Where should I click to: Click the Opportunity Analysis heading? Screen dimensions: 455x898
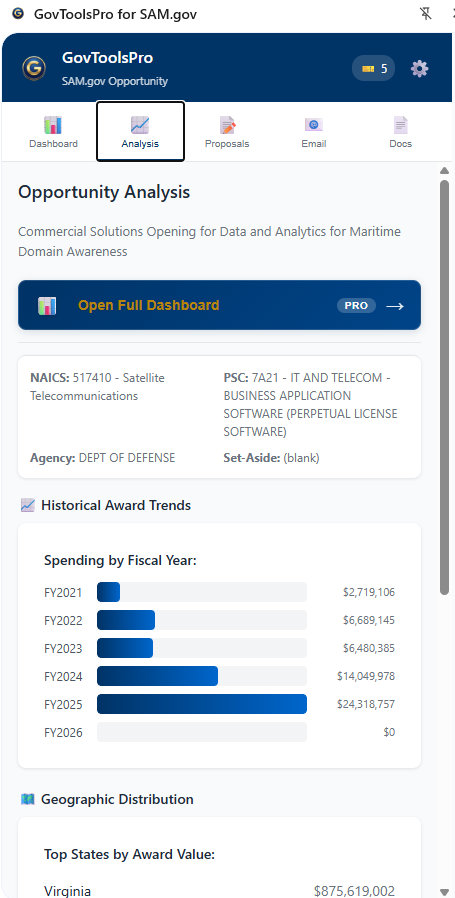pos(104,192)
